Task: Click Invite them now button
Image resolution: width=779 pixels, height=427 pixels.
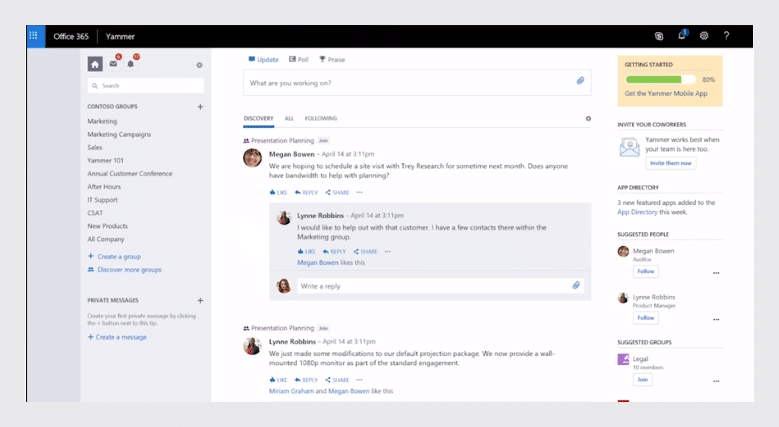Action: [671, 163]
